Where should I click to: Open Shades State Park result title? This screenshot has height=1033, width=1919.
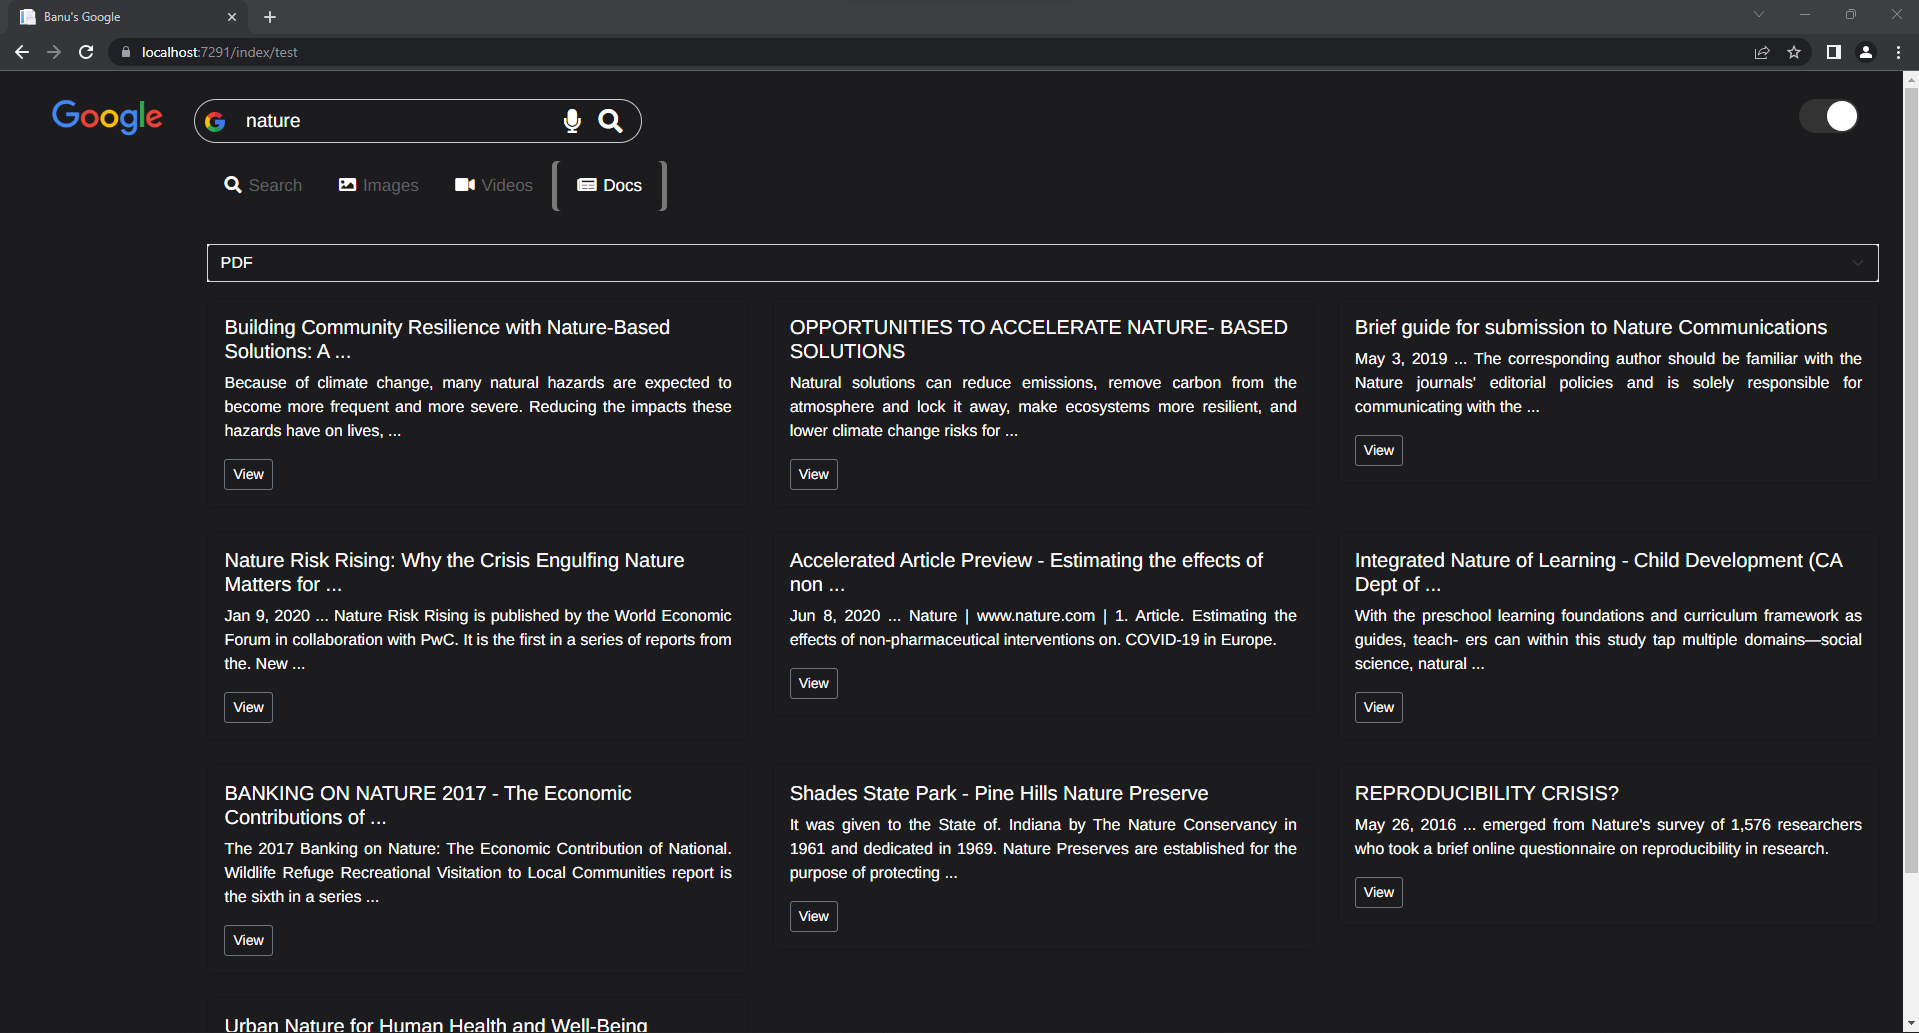coord(998,793)
